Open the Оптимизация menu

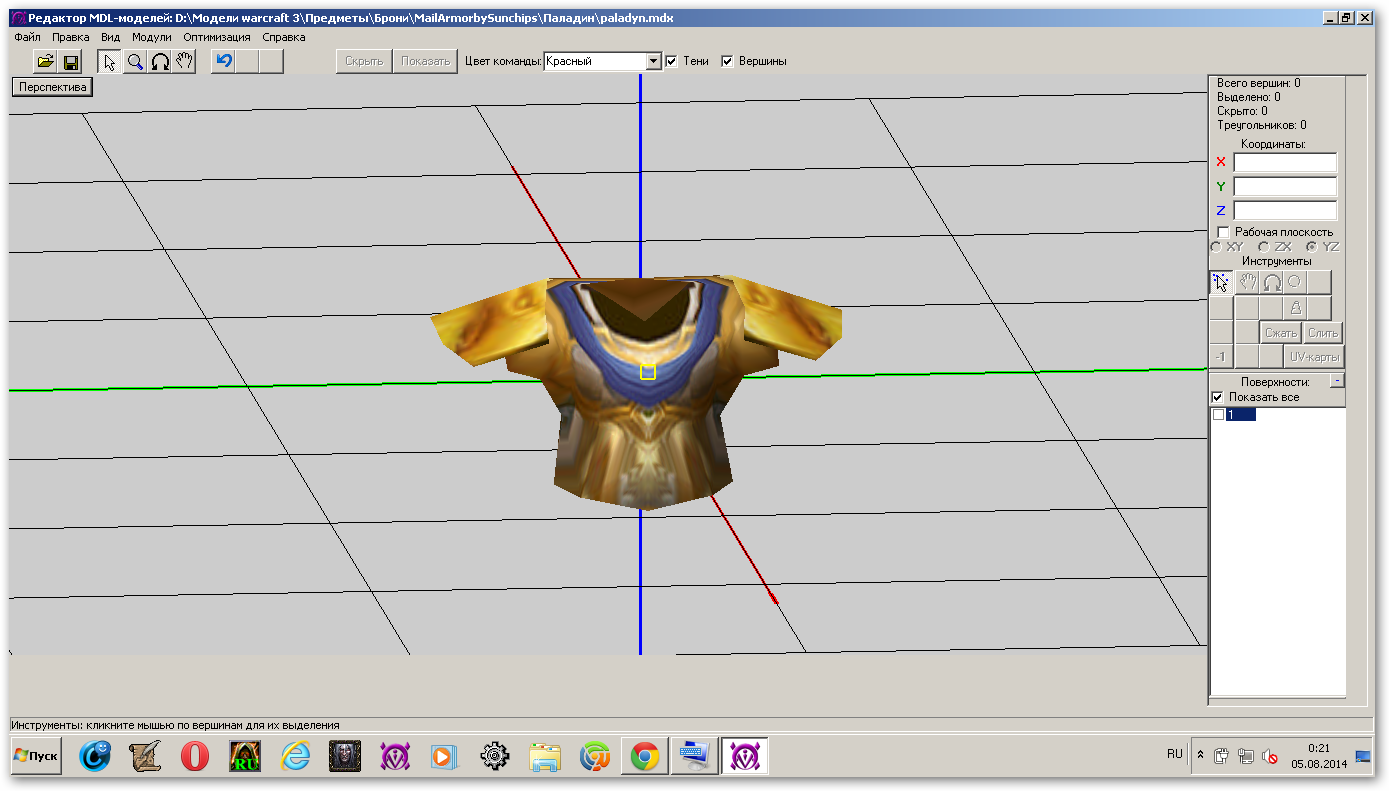(x=217, y=37)
